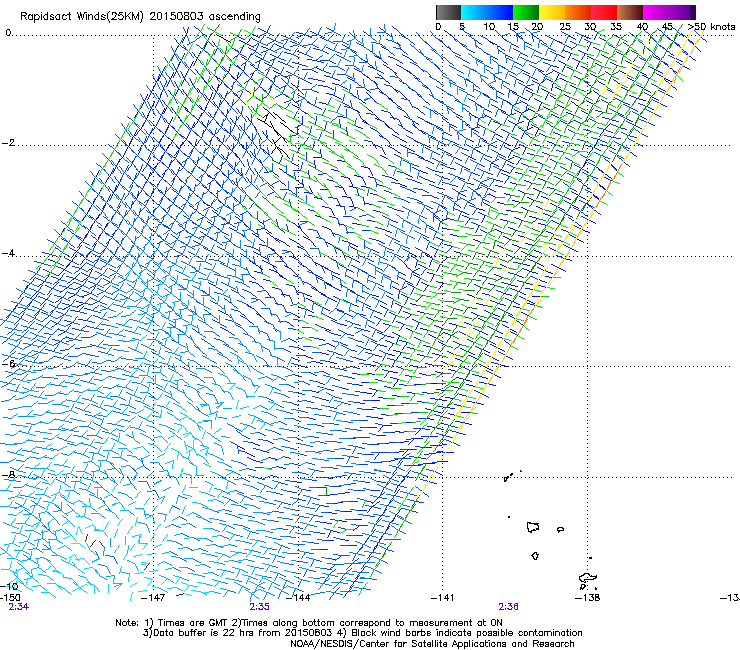
Task: Click the longitude label '-141'
Action: point(443,598)
